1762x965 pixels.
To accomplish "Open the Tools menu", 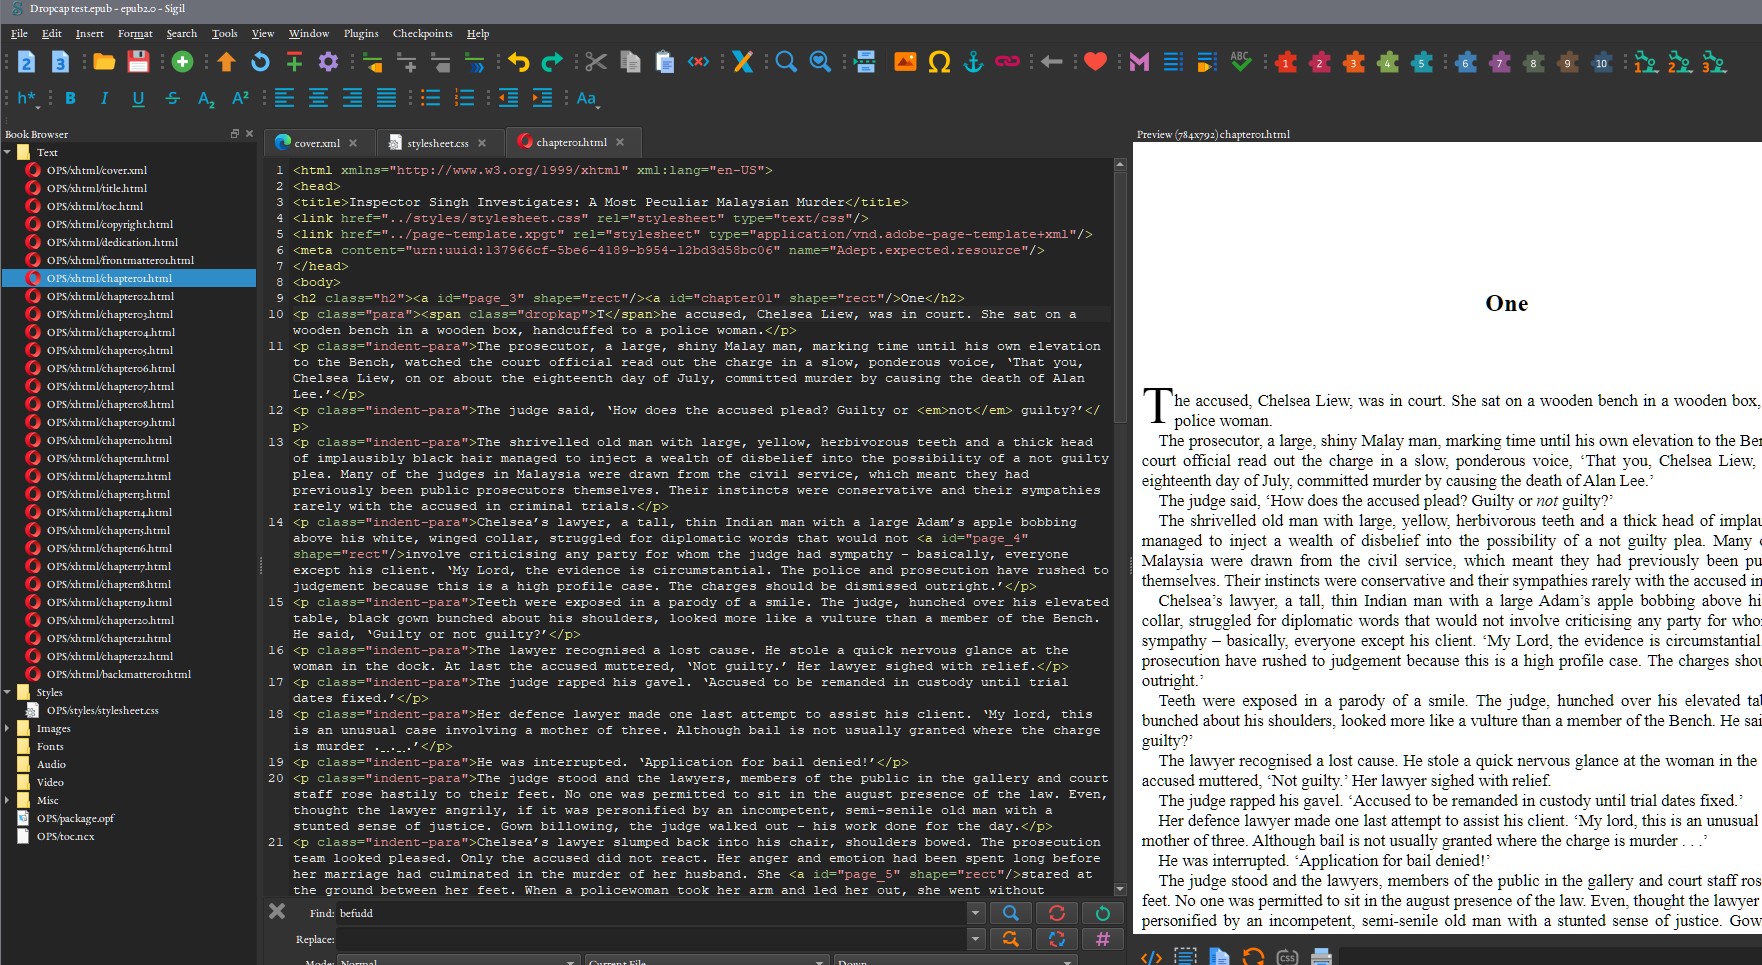I will 224,33.
